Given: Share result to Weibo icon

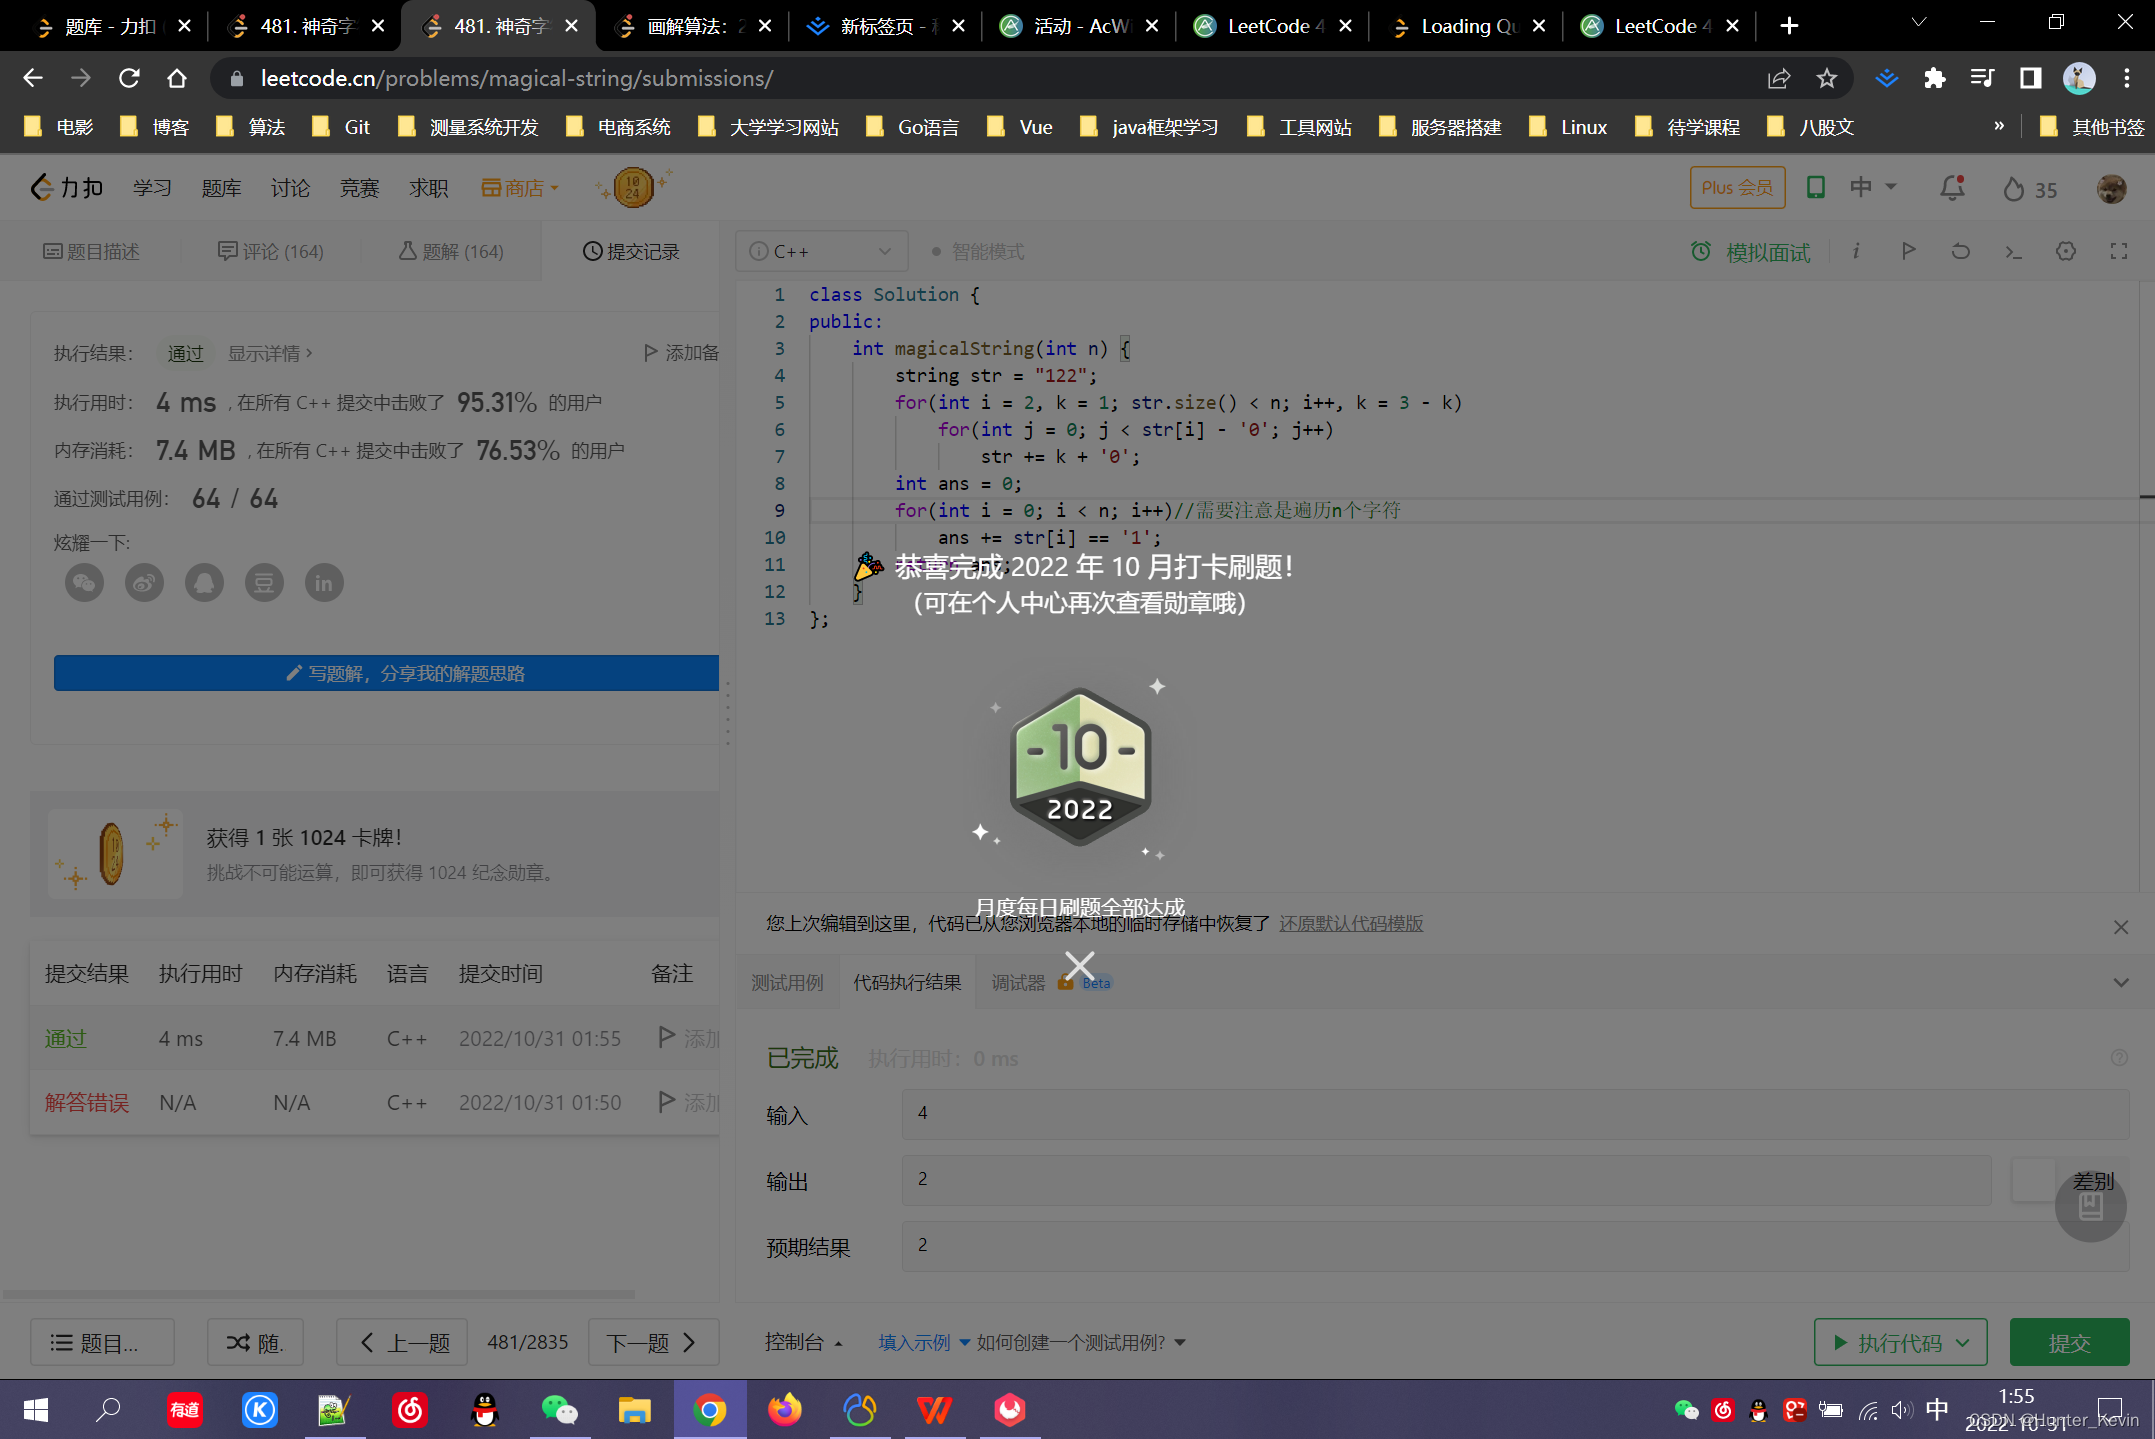Looking at the screenshot, I should [144, 583].
